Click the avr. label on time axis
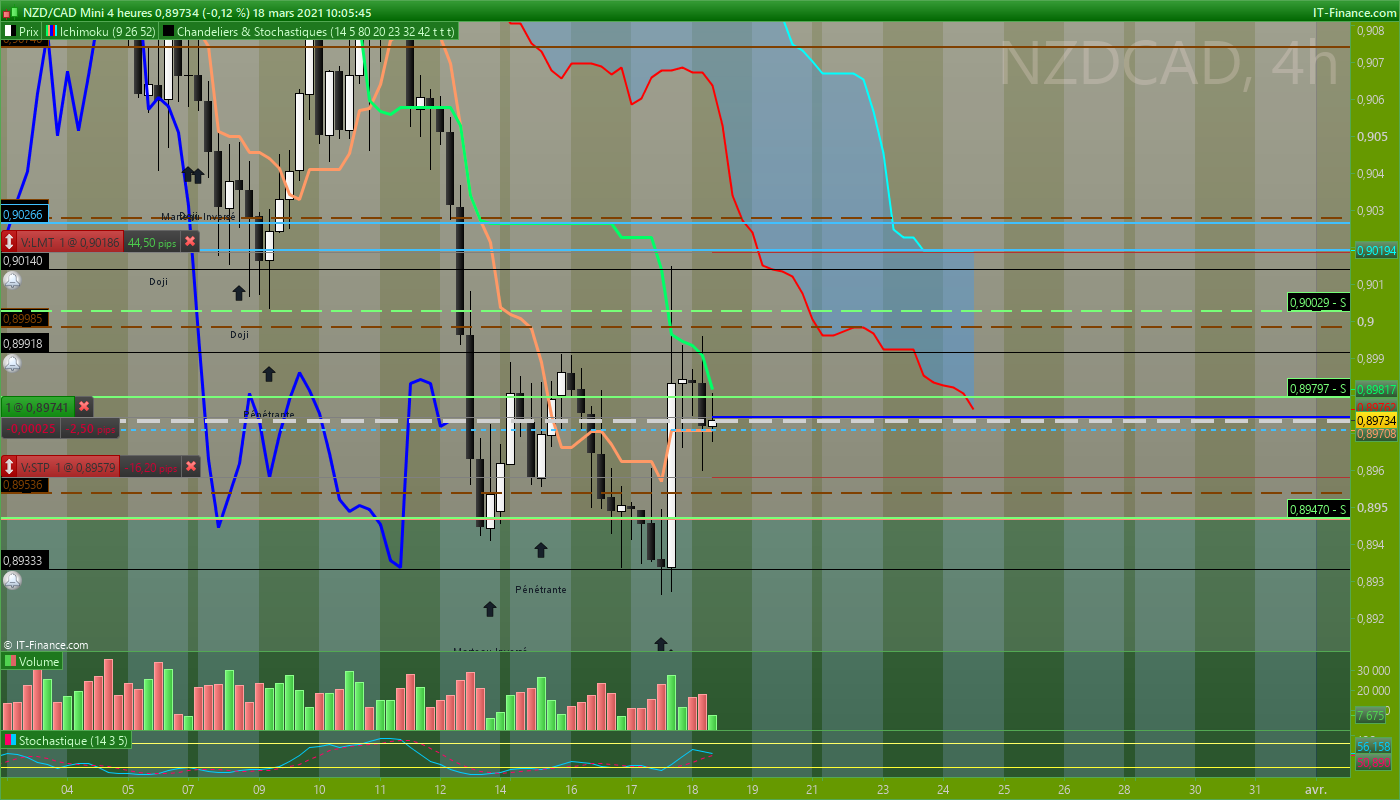 pos(1318,789)
